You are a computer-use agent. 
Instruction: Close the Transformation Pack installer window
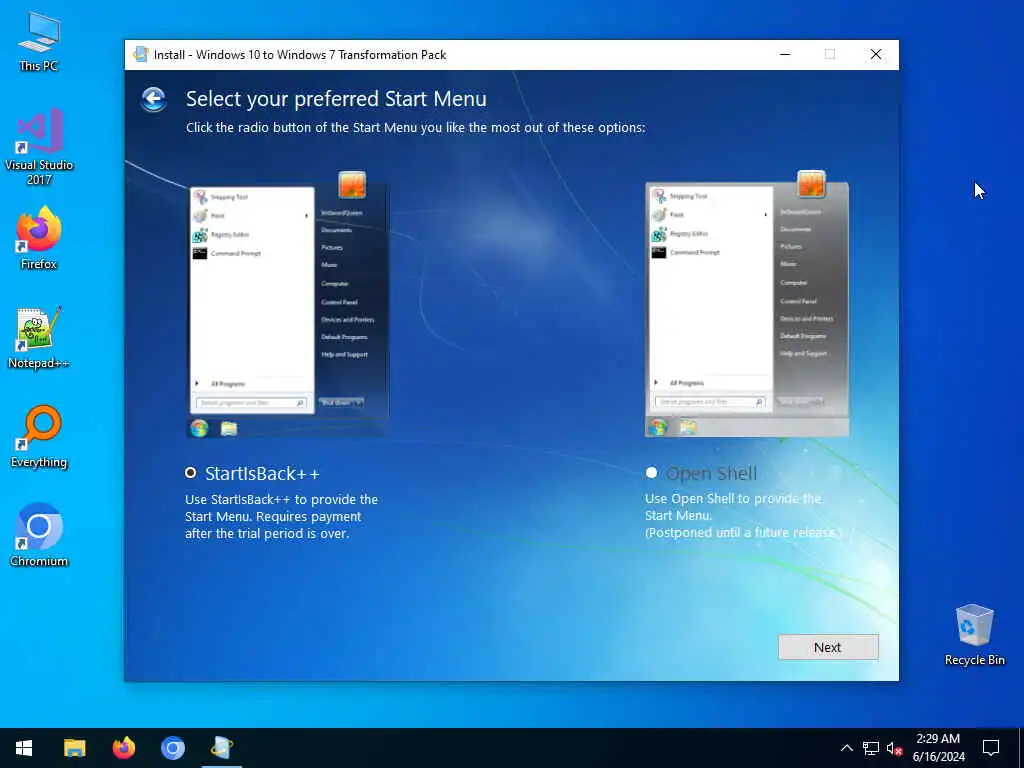pos(876,55)
